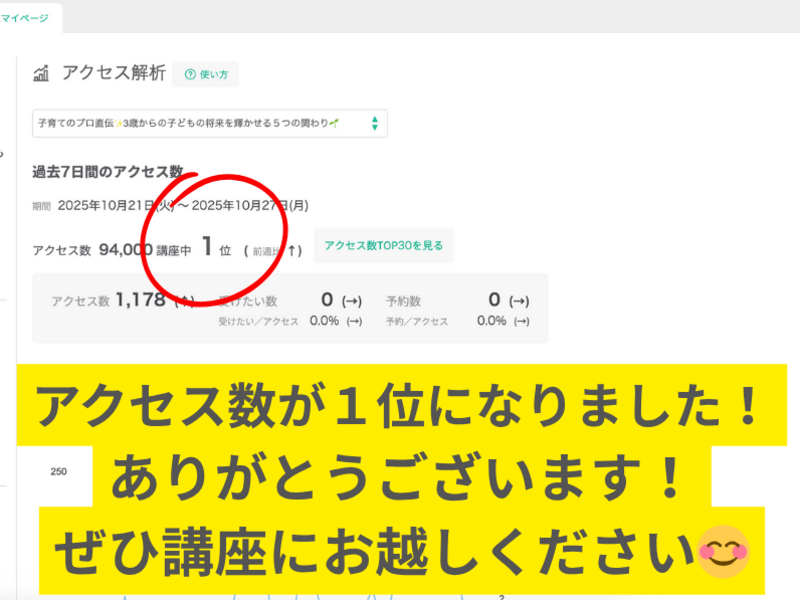This screenshot has height=600, width=800.
Task: Click the up arrow trend icon after 前週比
Action: click(x=293, y=250)
